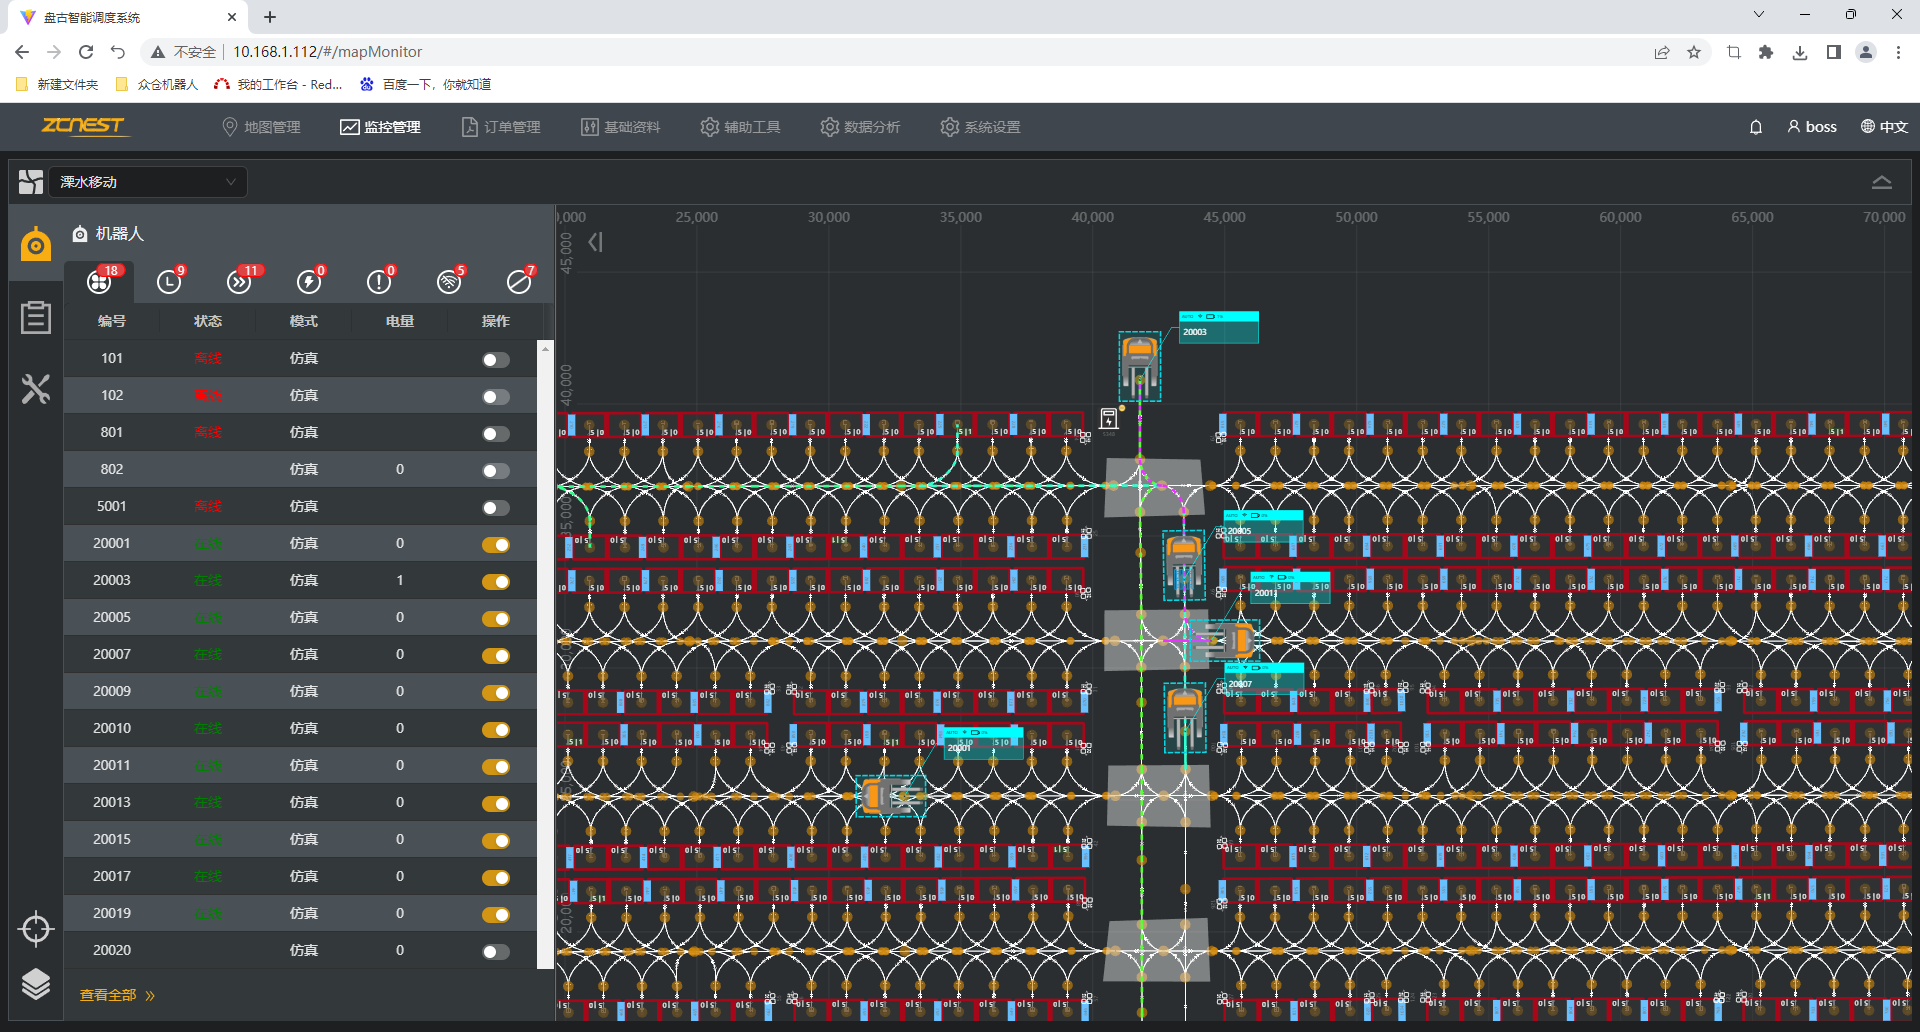Open the 众合机器人 bookmark
1920x1032 pixels.
pyautogui.click(x=157, y=84)
